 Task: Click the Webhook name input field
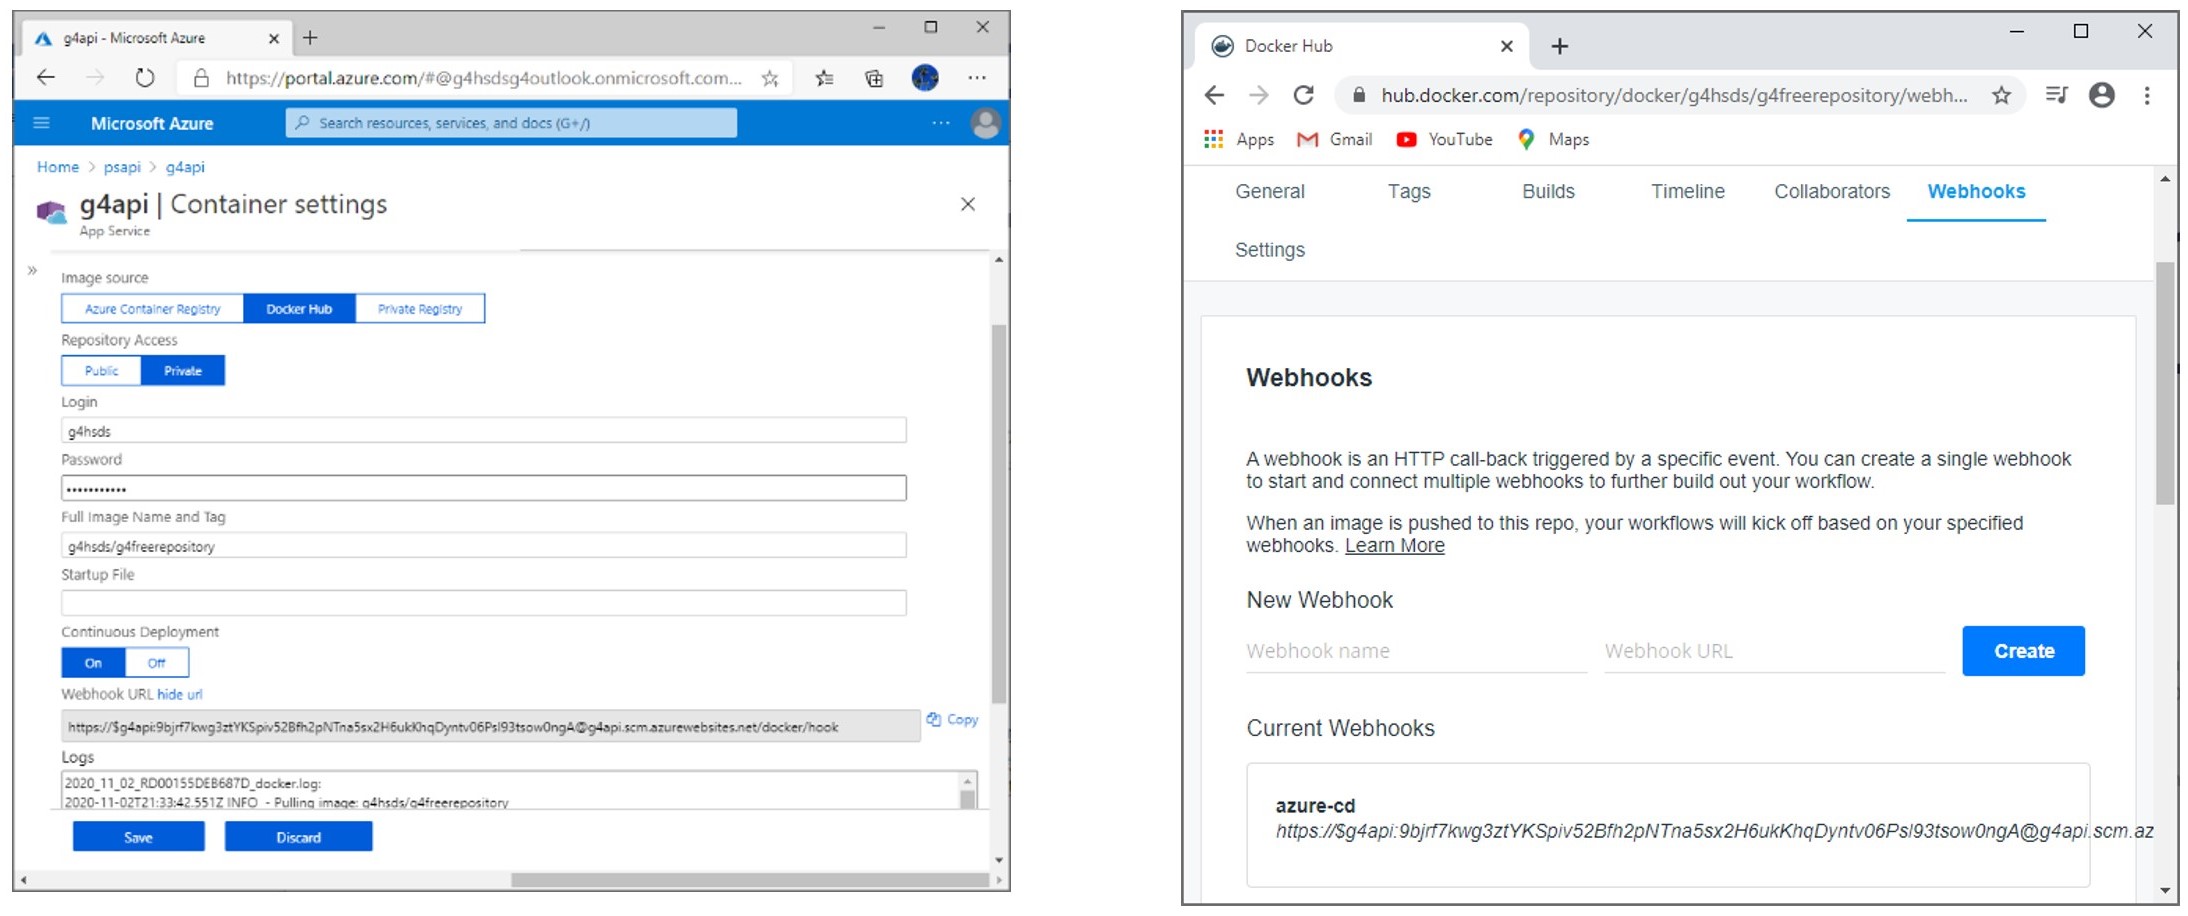click(x=1415, y=651)
